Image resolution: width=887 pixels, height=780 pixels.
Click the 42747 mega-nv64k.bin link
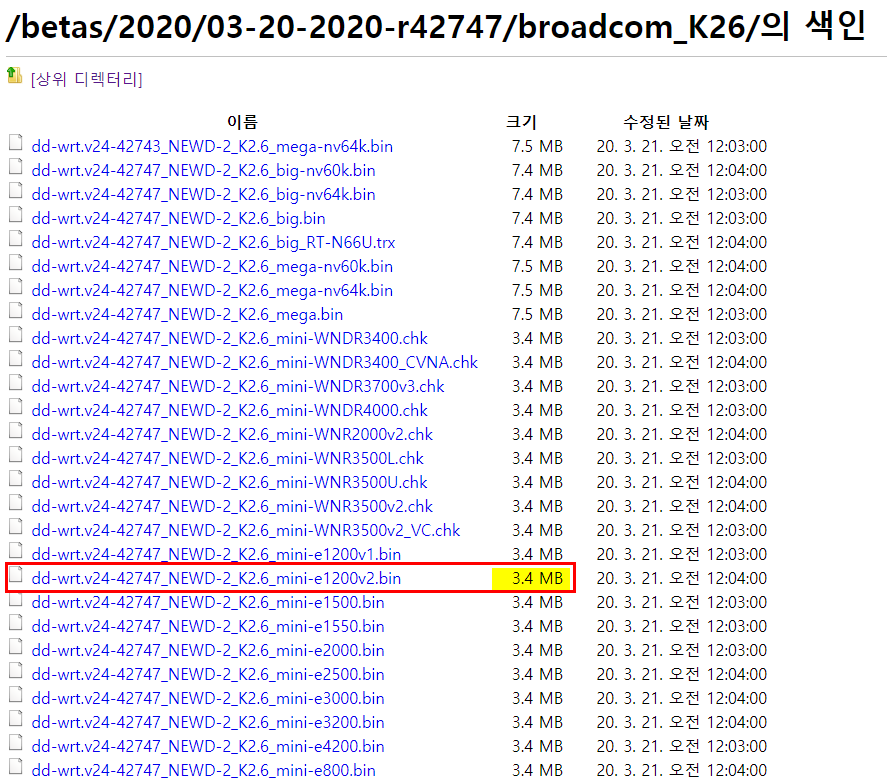[x=212, y=291]
